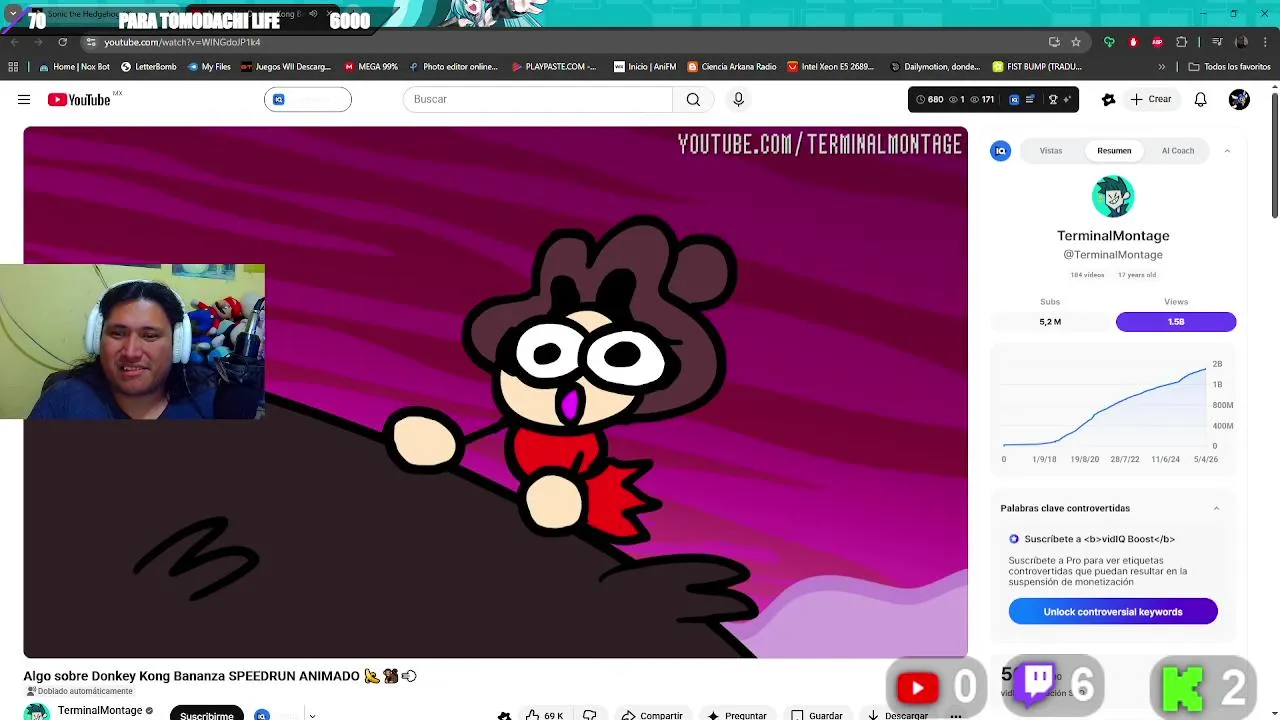Click the Chrome tab search dropdown arrow
This screenshot has width=1280, height=720.
pos(13,14)
